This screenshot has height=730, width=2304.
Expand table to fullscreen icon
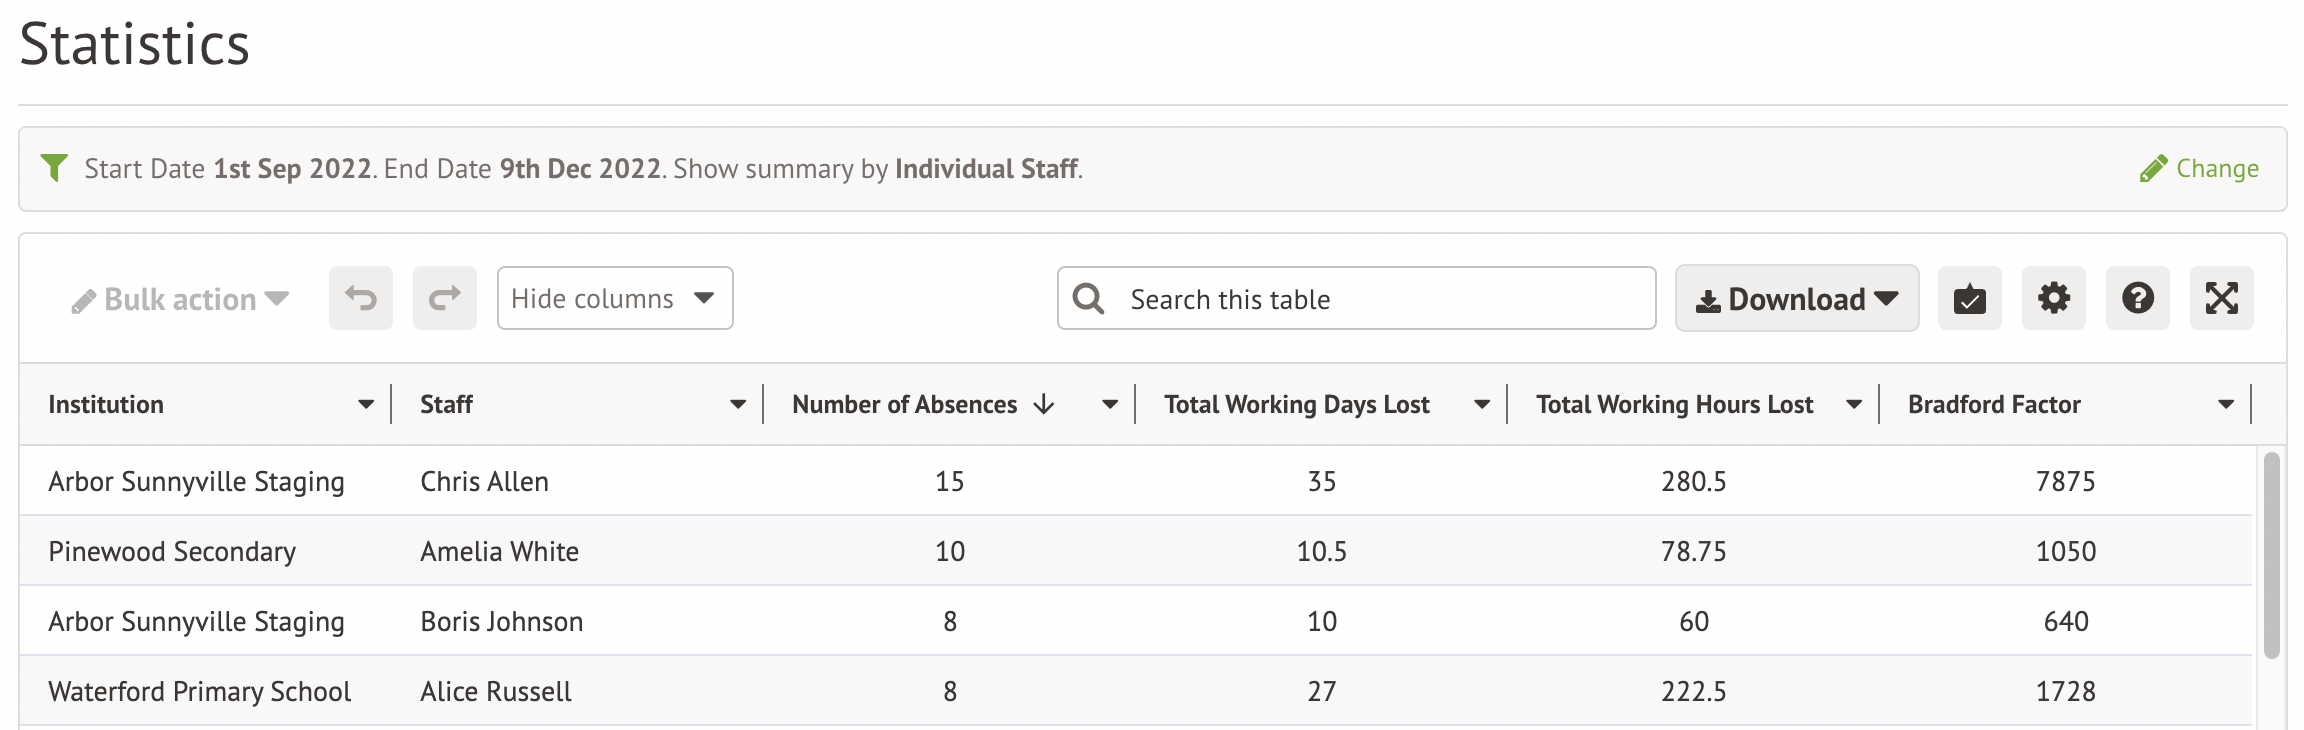(2221, 298)
